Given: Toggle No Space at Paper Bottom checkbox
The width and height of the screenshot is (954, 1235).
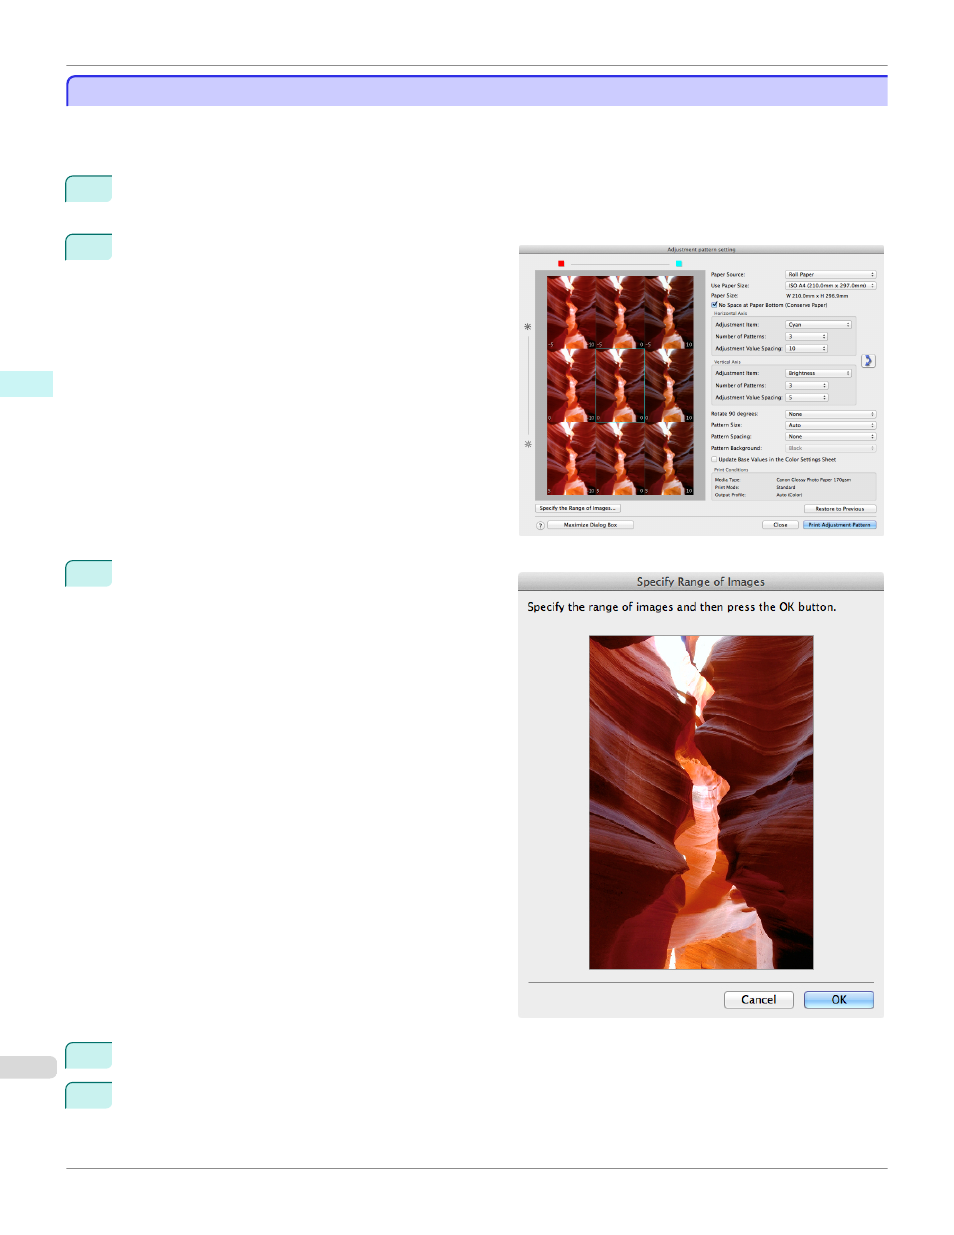Looking at the screenshot, I should coord(714,305).
